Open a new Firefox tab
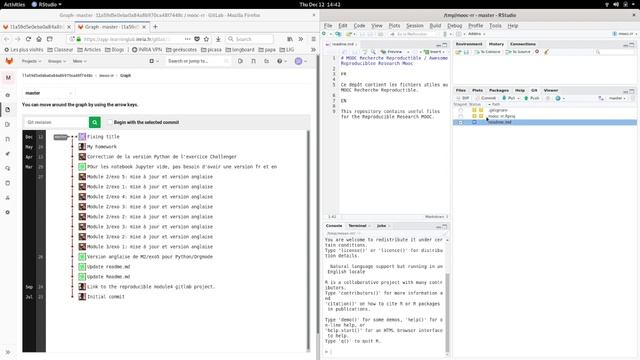 pos(155,27)
